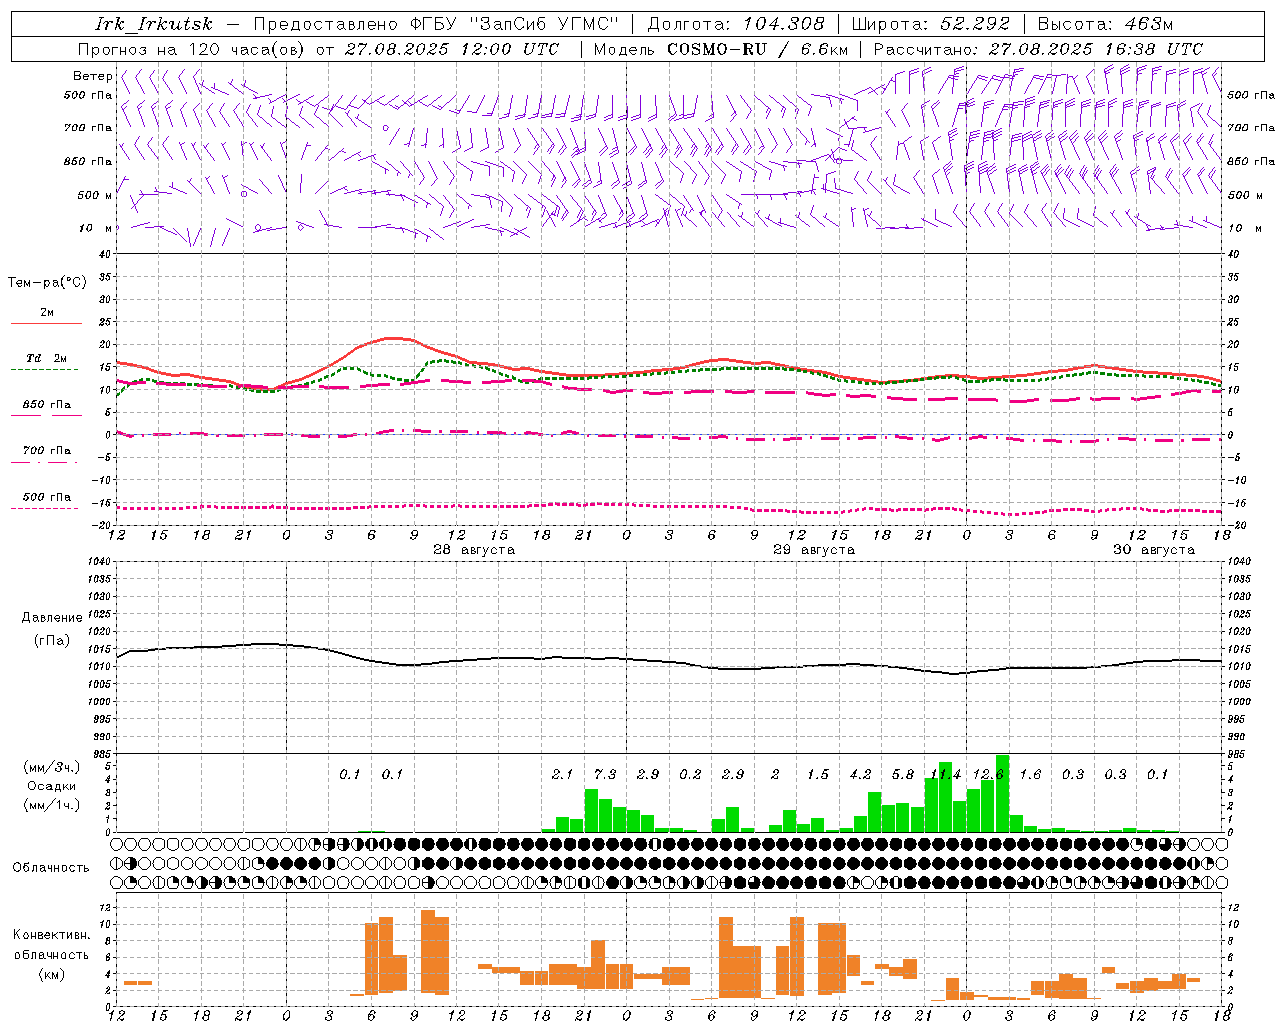This screenshot has height=1024, width=1280.
Task: Click the 2.1 precipitation value
Action: point(562,775)
